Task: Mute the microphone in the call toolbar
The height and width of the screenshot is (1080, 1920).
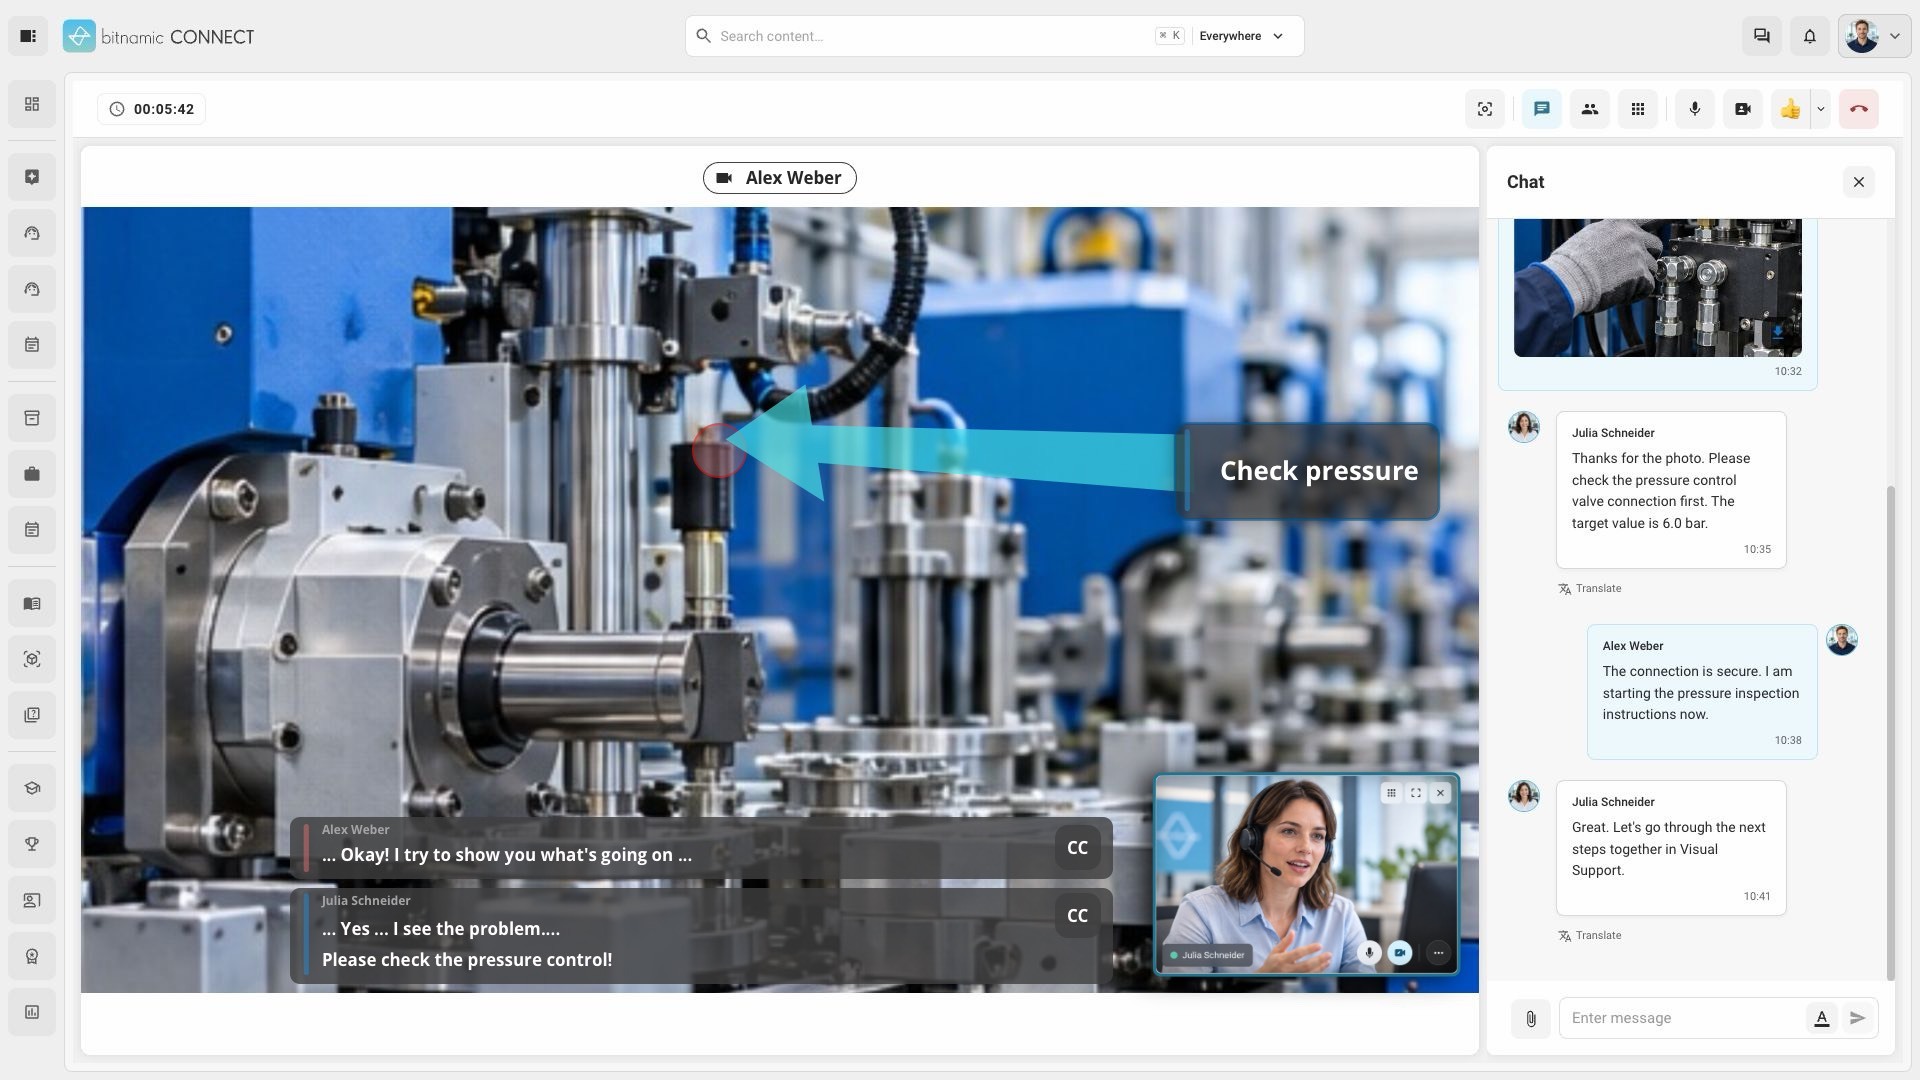Action: click(x=1695, y=109)
